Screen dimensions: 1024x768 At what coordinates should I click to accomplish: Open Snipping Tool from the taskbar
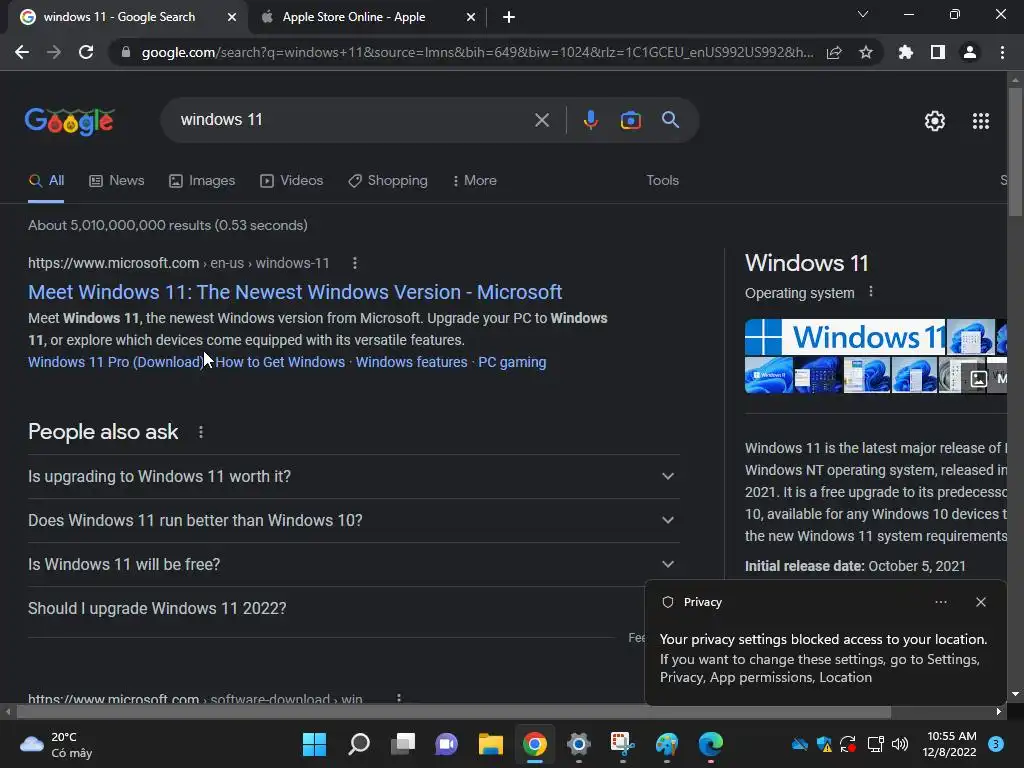point(622,744)
